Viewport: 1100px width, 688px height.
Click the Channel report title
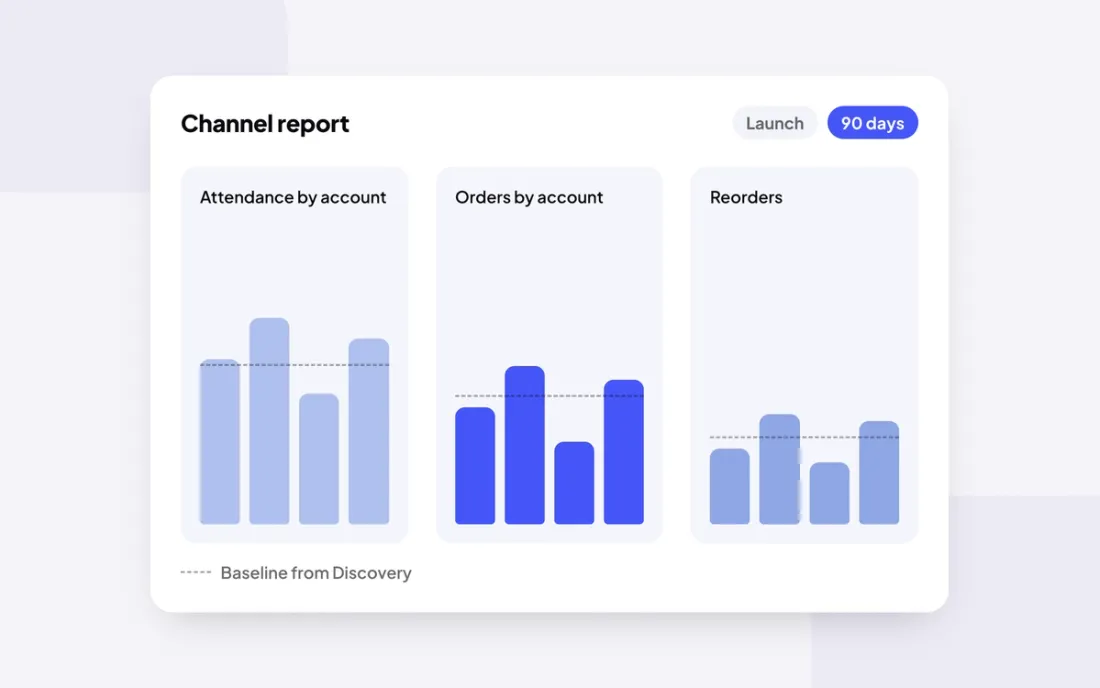pyautogui.click(x=264, y=123)
